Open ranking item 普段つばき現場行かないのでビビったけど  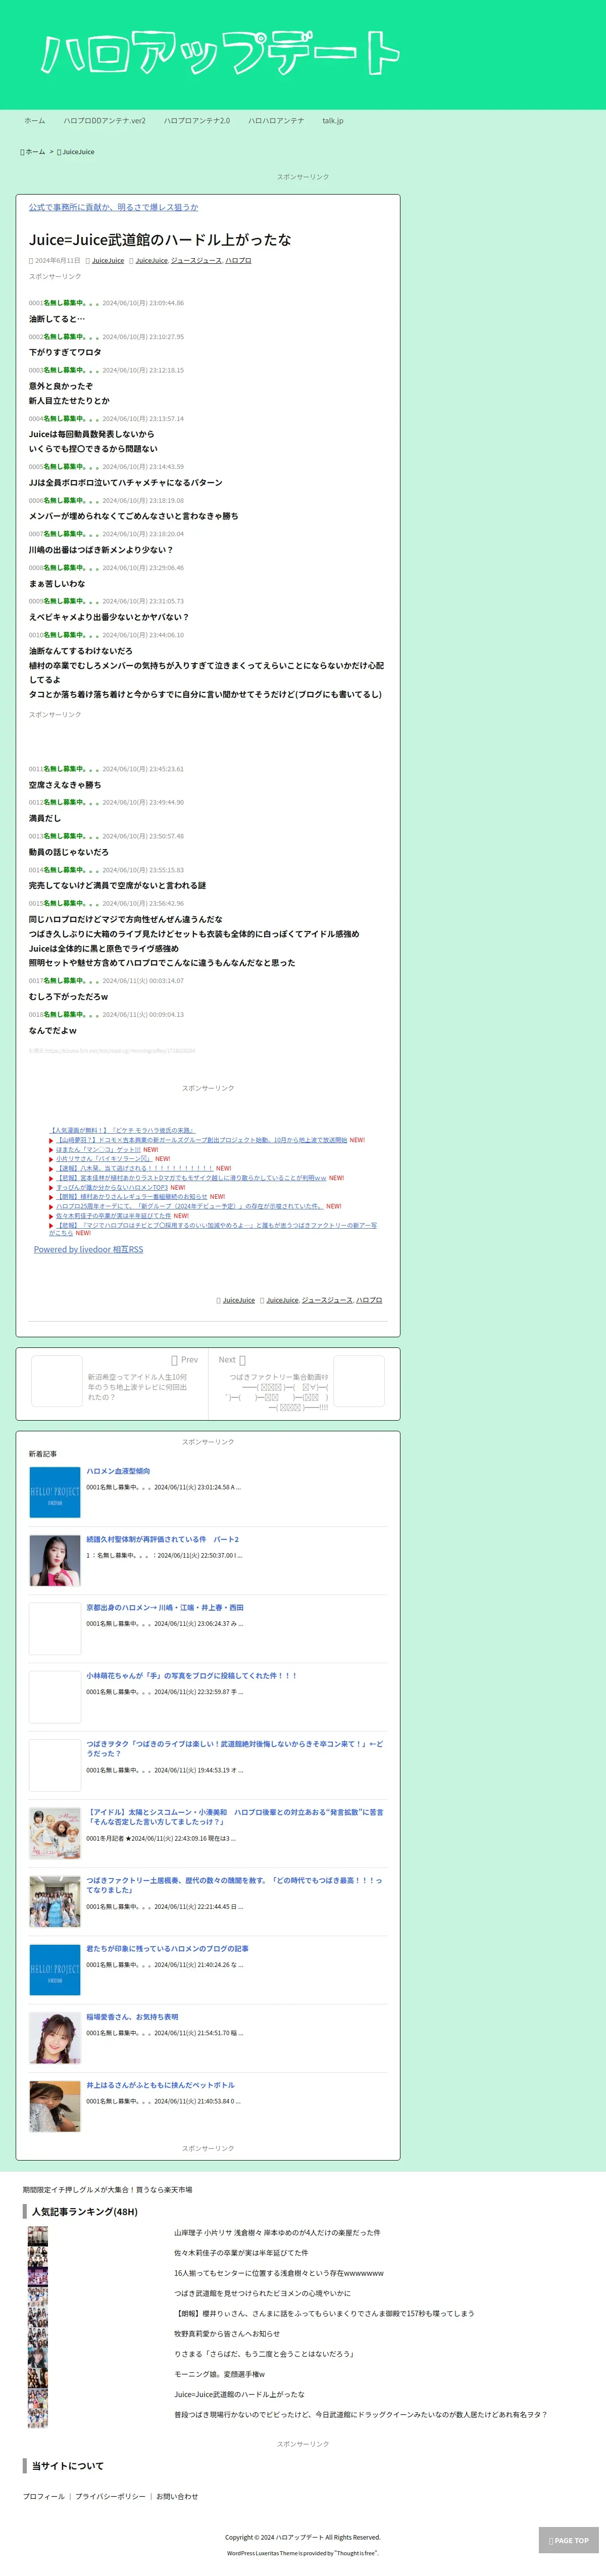pos(360,2415)
